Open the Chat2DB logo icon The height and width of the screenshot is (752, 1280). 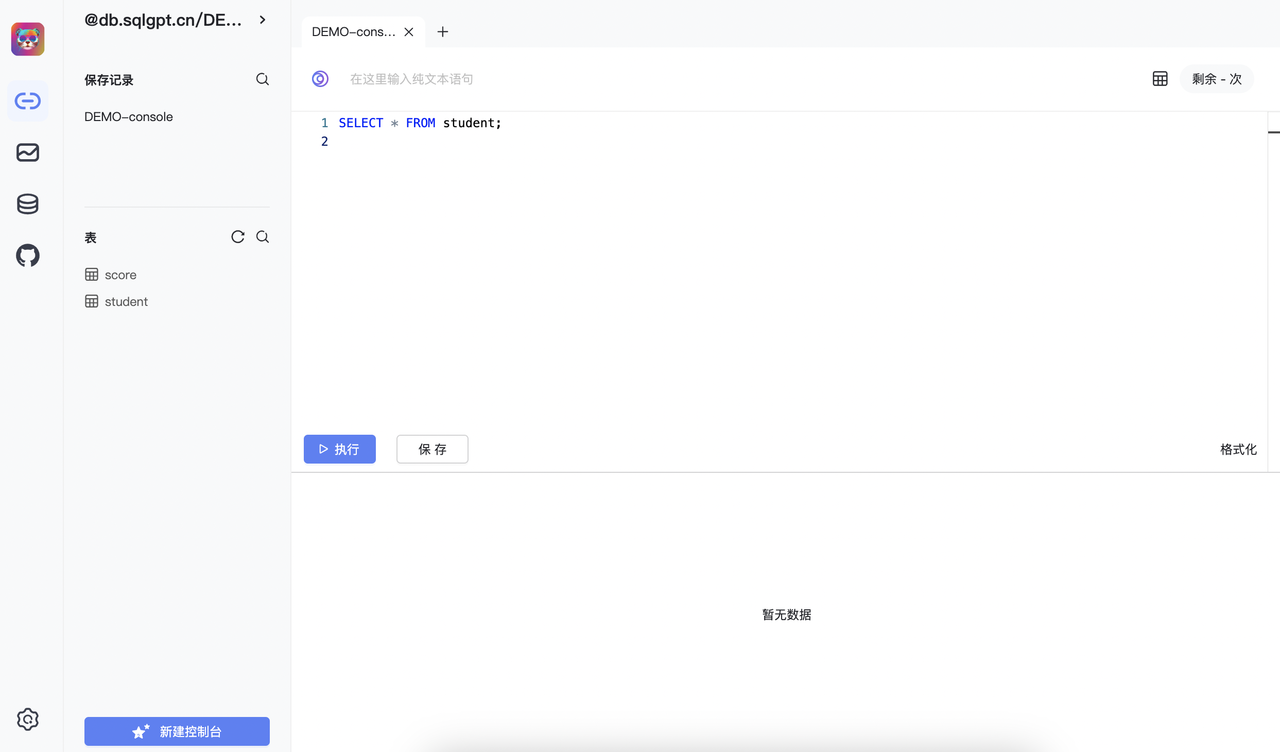28,39
